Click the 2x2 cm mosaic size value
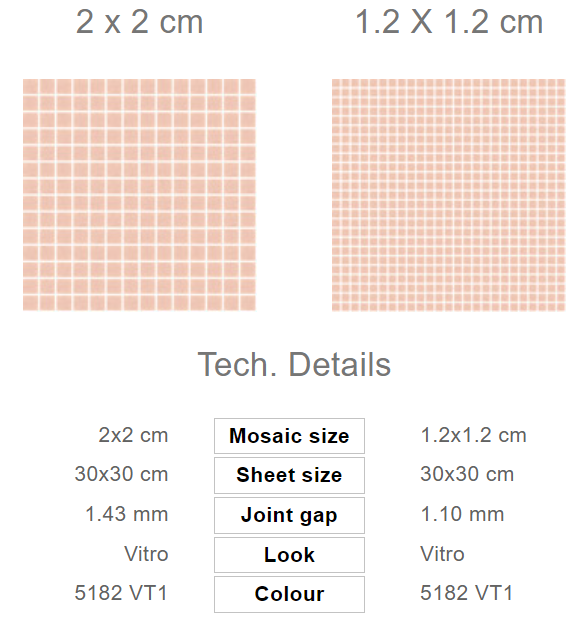 [133, 435]
